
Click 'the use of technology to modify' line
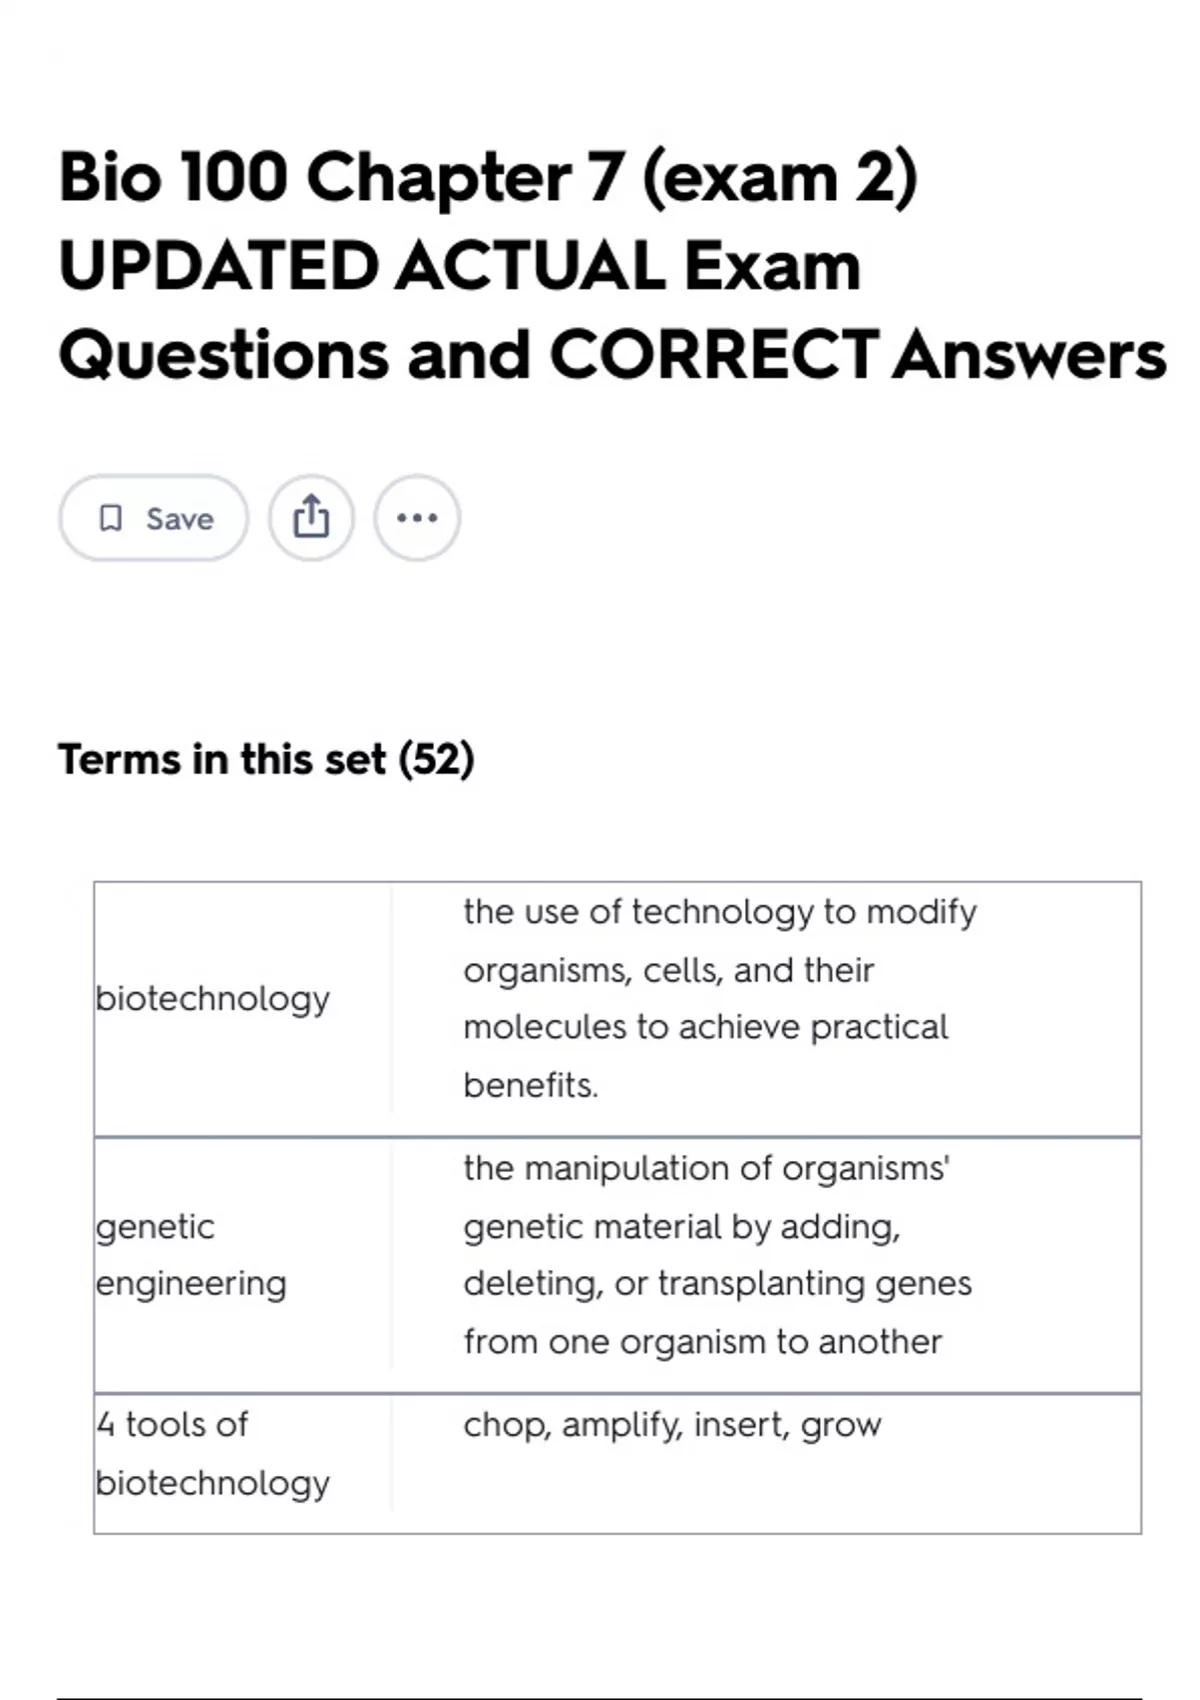coord(720,912)
